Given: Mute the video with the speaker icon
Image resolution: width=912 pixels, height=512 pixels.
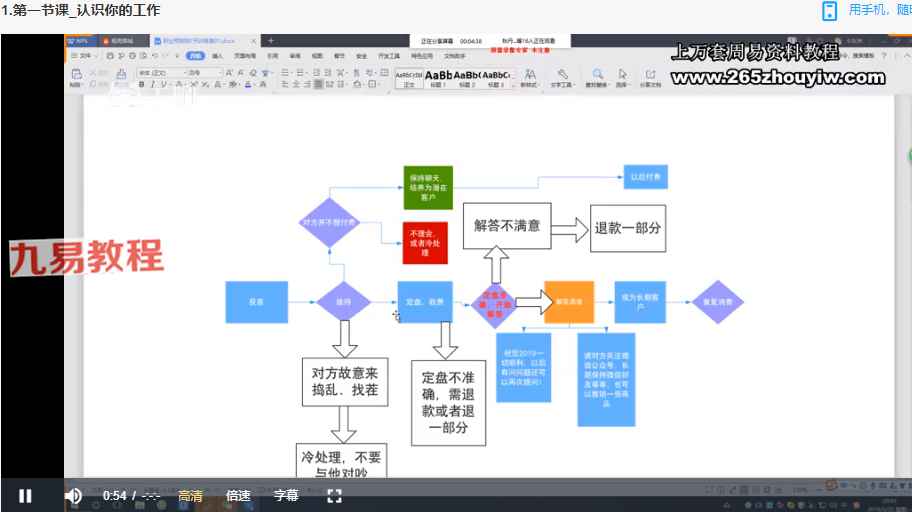Looking at the screenshot, I should pos(73,495).
